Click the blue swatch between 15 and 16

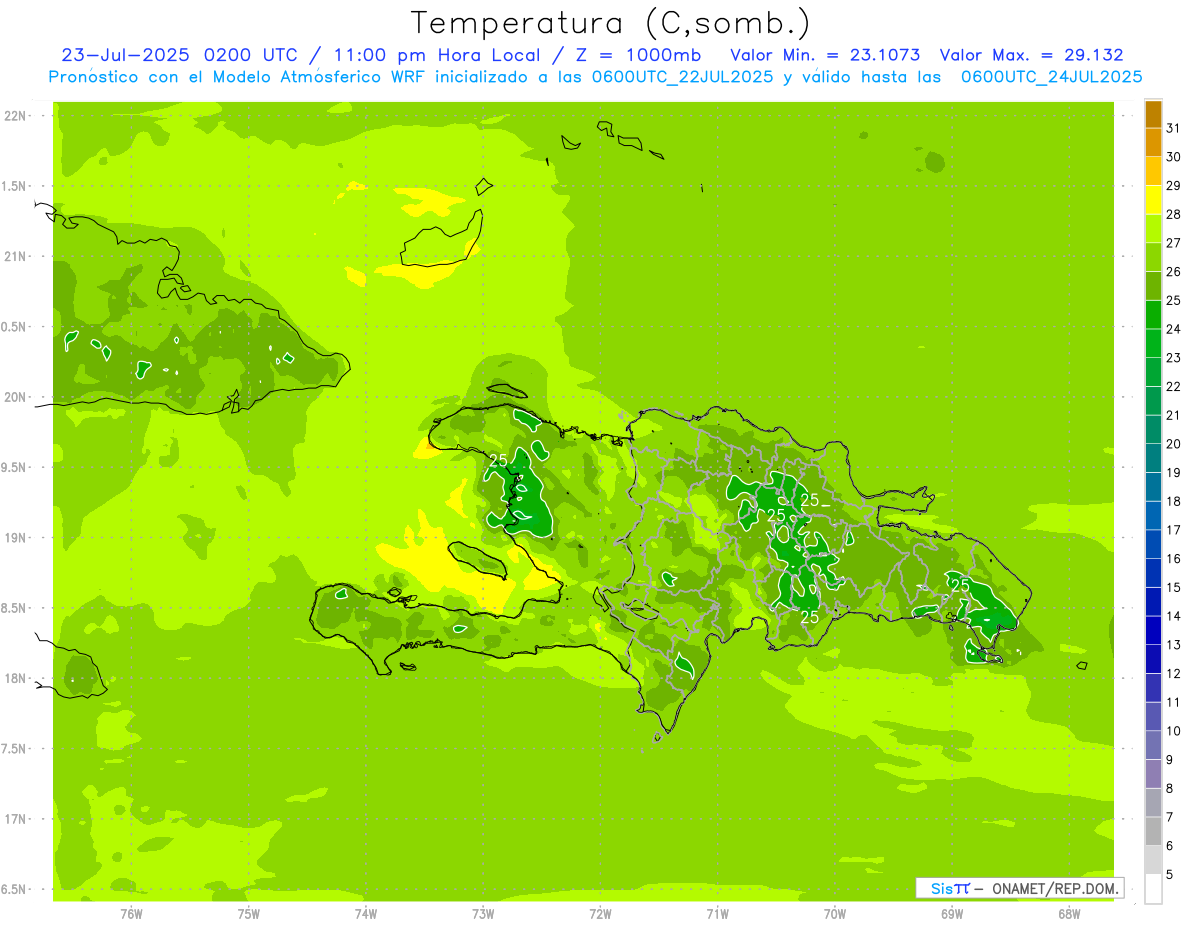pyautogui.click(x=1153, y=572)
